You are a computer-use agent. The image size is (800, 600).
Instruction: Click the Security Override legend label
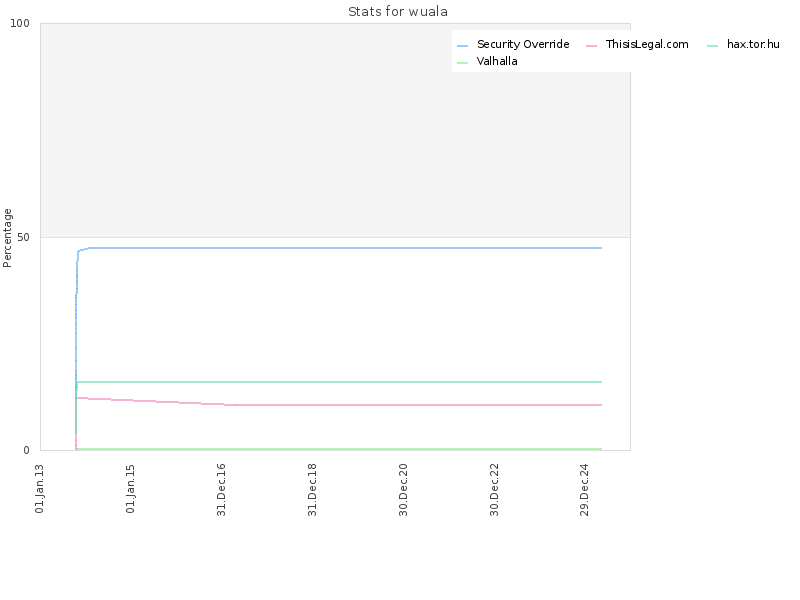(x=523, y=44)
